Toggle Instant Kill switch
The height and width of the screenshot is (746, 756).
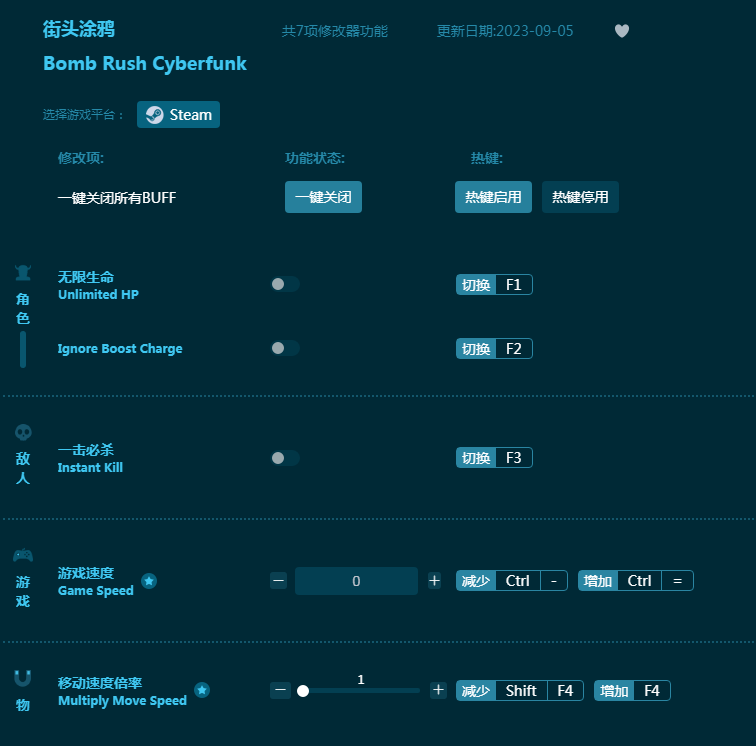tap(285, 458)
